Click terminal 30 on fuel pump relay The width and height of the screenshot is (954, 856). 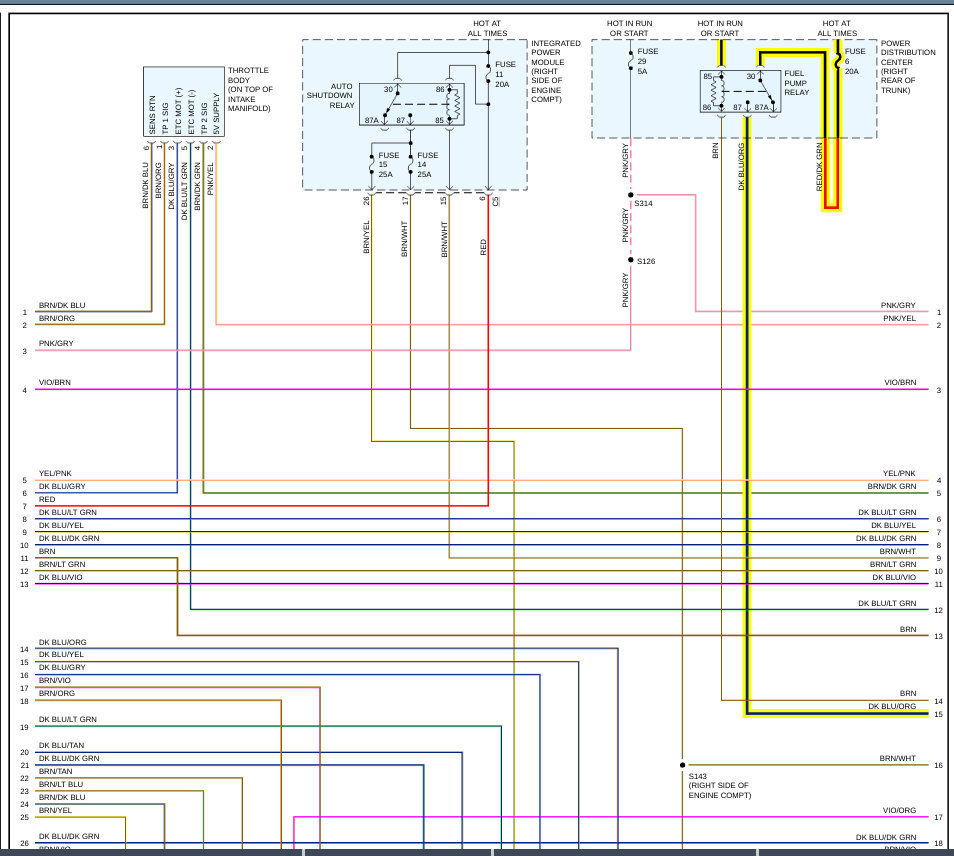coord(751,76)
